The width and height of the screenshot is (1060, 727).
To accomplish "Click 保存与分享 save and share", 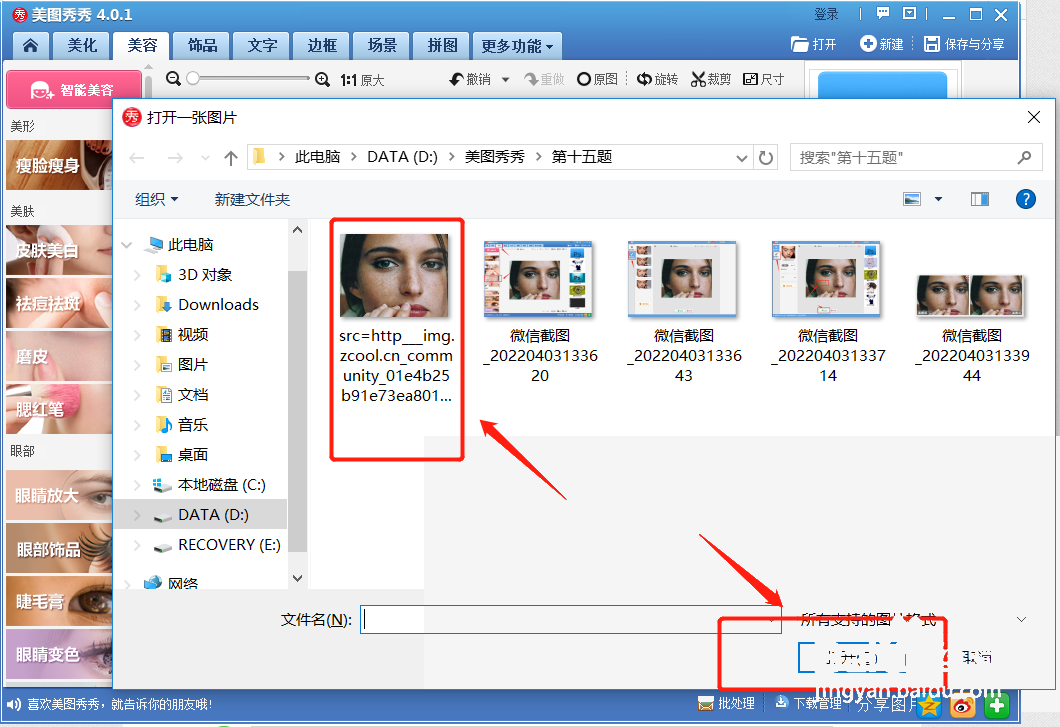I will tap(964, 44).
